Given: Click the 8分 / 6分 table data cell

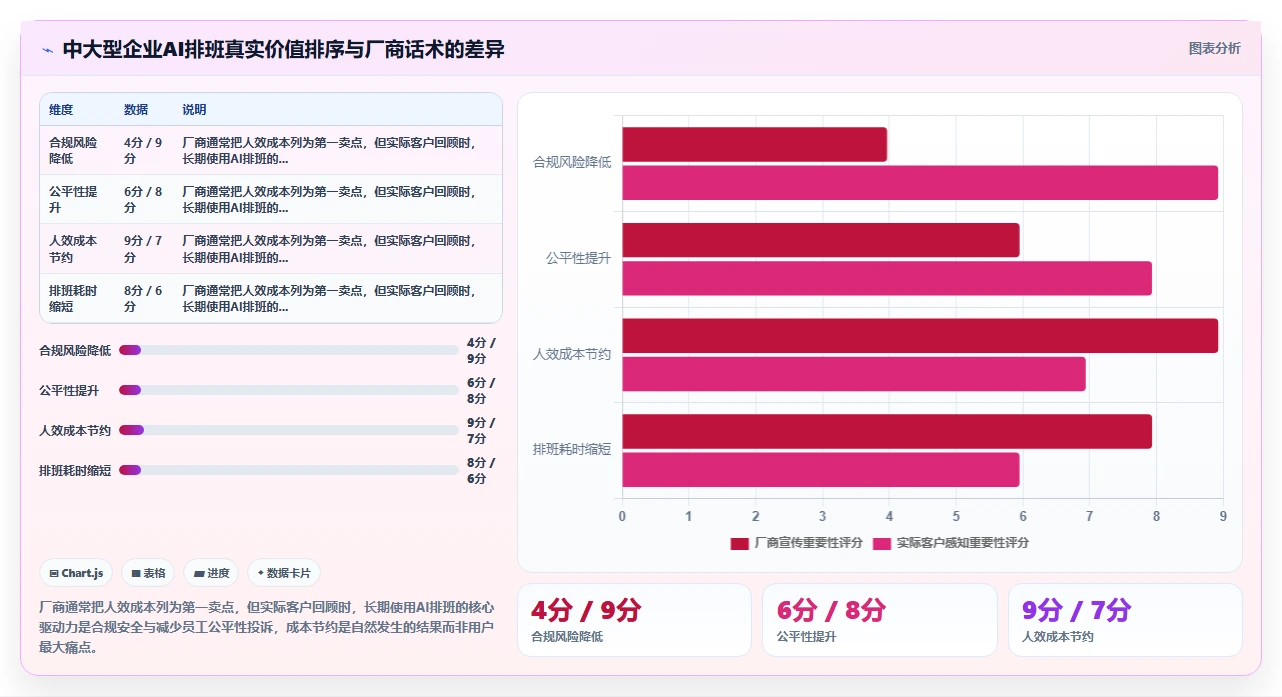Looking at the screenshot, I should [143, 298].
